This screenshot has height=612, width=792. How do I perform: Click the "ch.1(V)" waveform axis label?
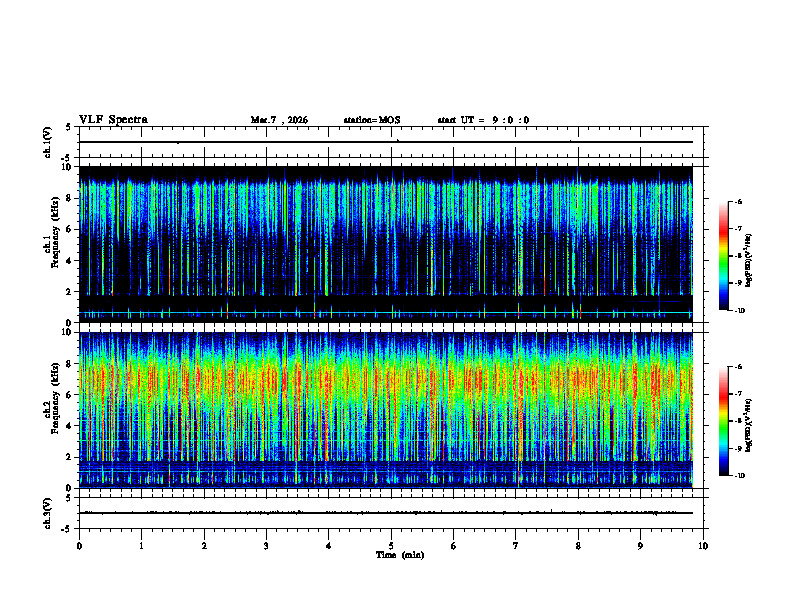tap(48, 142)
